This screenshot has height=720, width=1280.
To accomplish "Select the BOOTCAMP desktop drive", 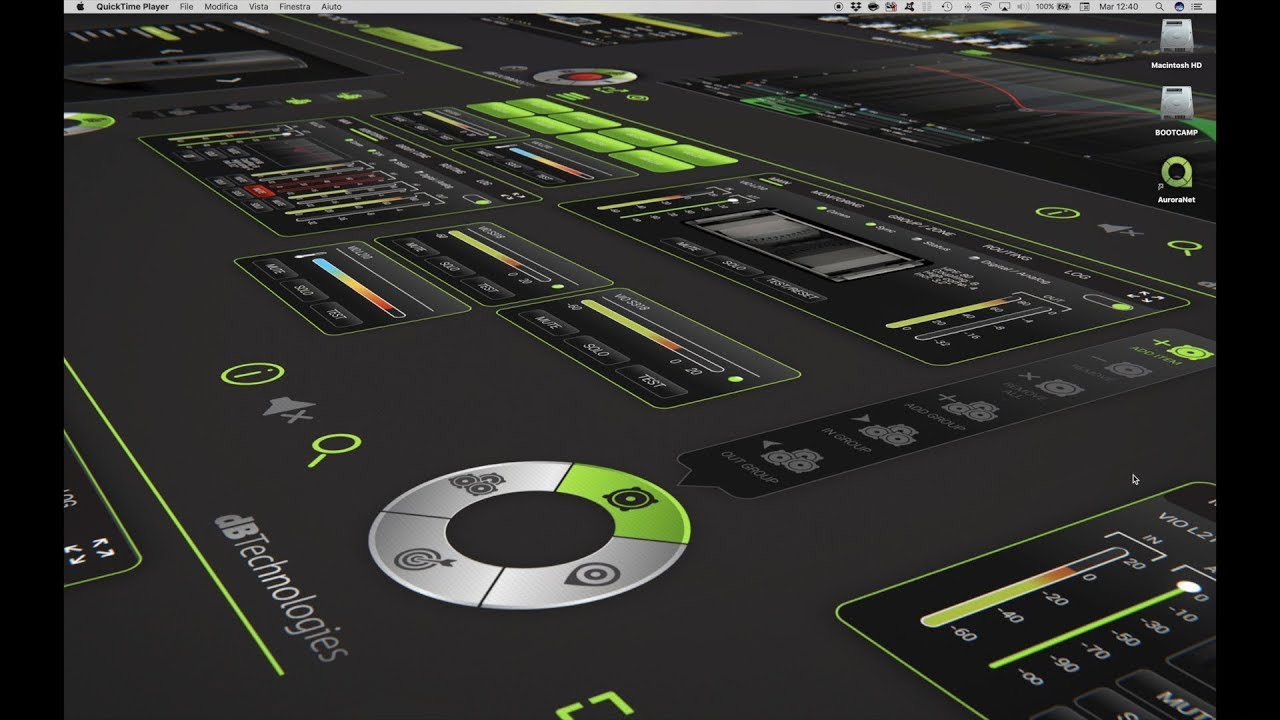I will (1176, 111).
